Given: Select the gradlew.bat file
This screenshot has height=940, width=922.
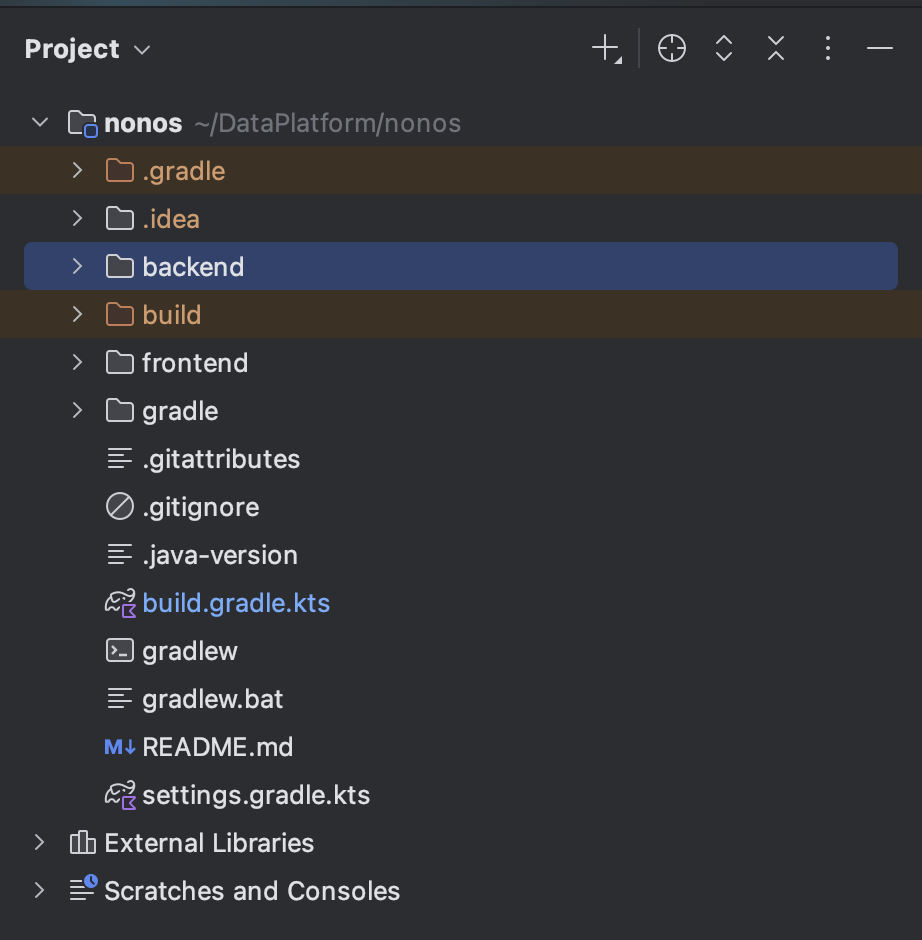Looking at the screenshot, I should click(x=460, y=699).
